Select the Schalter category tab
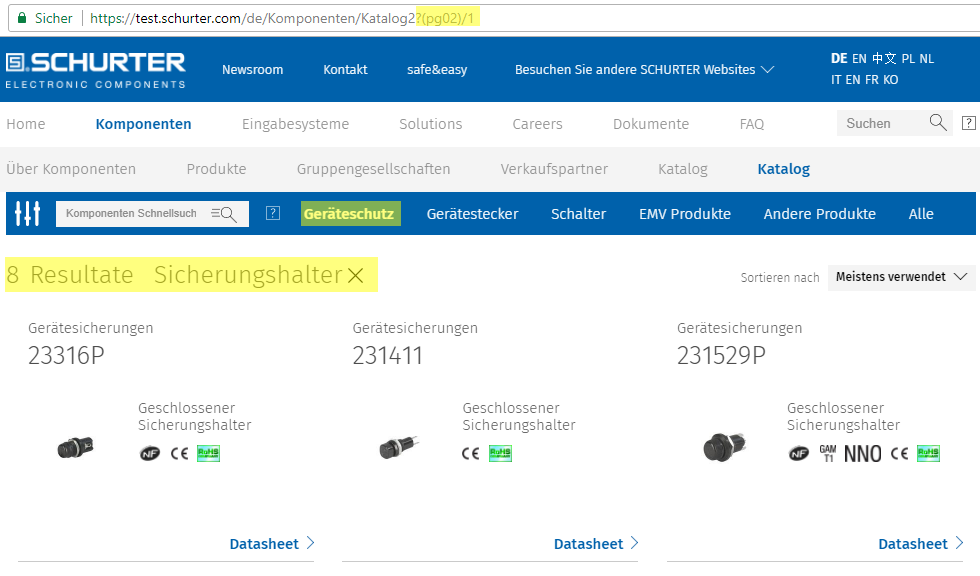 tap(578, 214)
